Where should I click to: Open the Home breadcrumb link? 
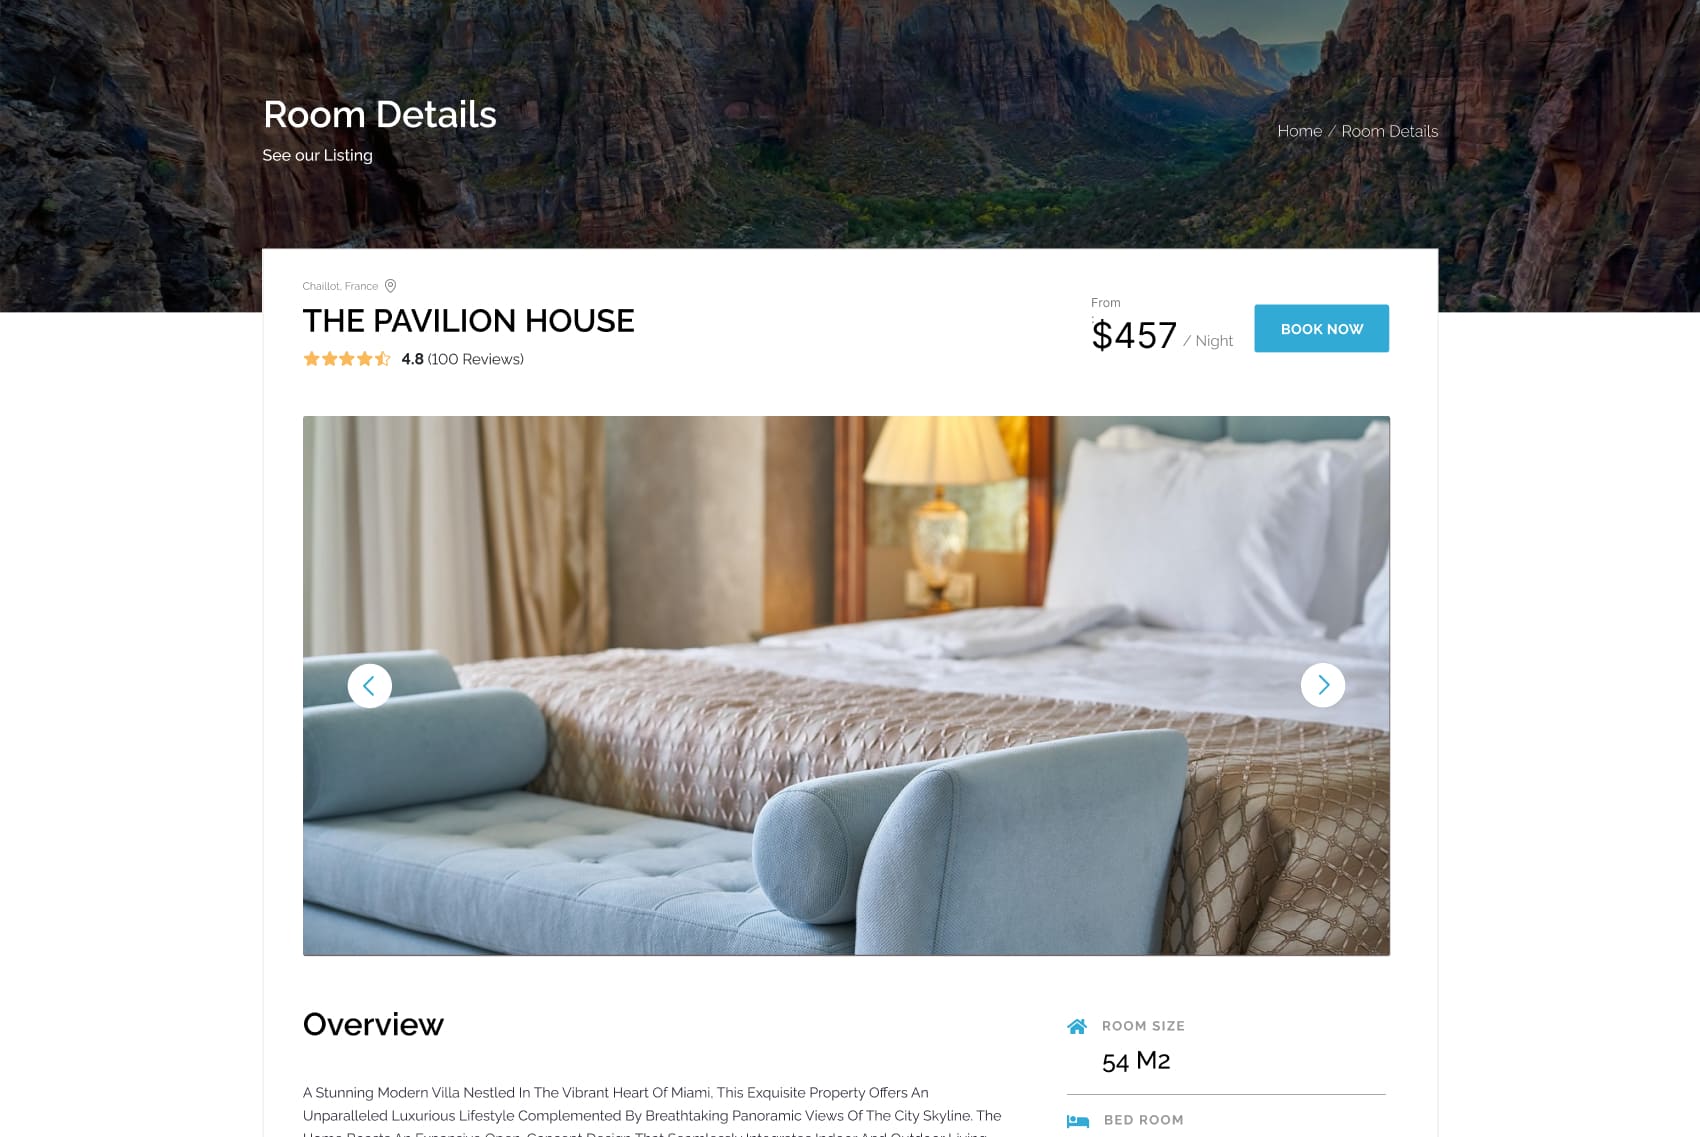click(1299, 131)
